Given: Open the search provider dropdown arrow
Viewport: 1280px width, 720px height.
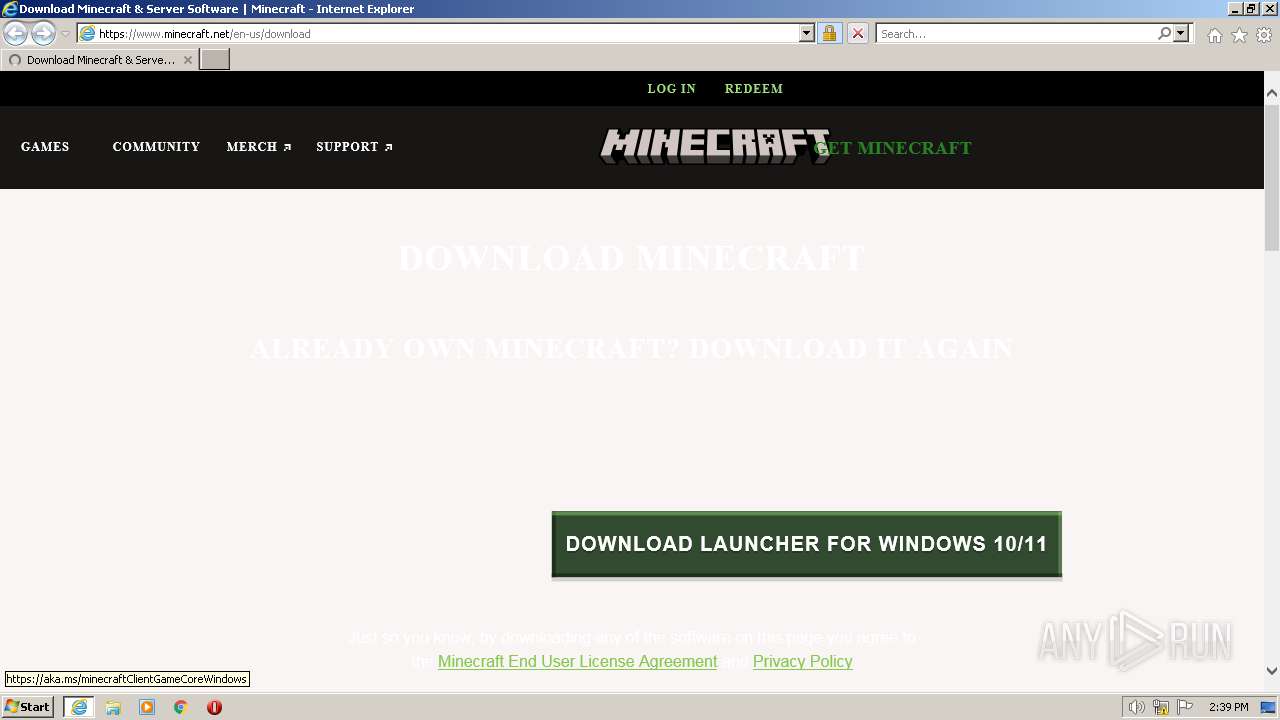Looking at the screenshot, I should [1181, 33].
